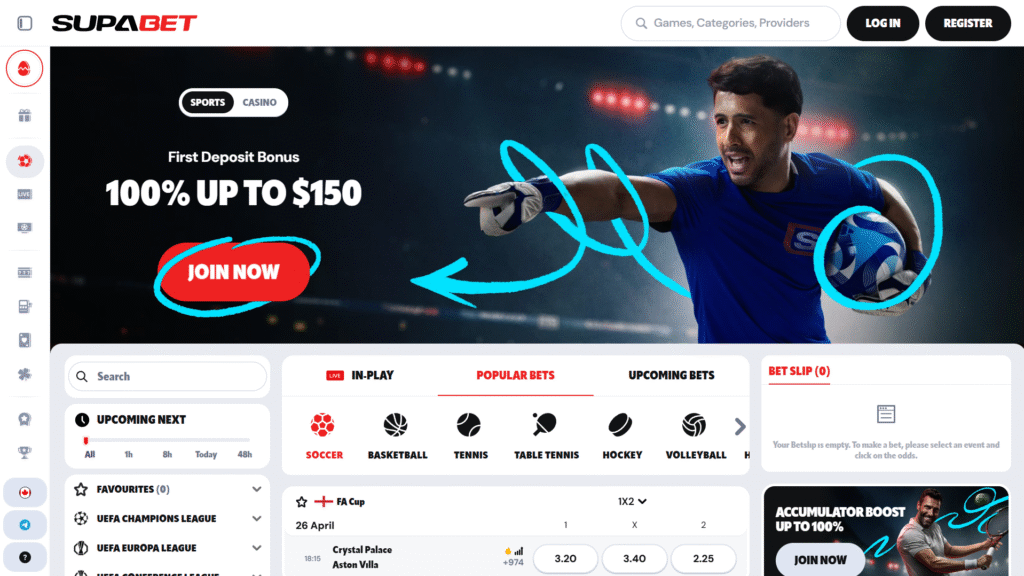The height and width of the screenshot is (576, 1024).
Task: Switch to the In-Play tab
Action: (360, 376)
